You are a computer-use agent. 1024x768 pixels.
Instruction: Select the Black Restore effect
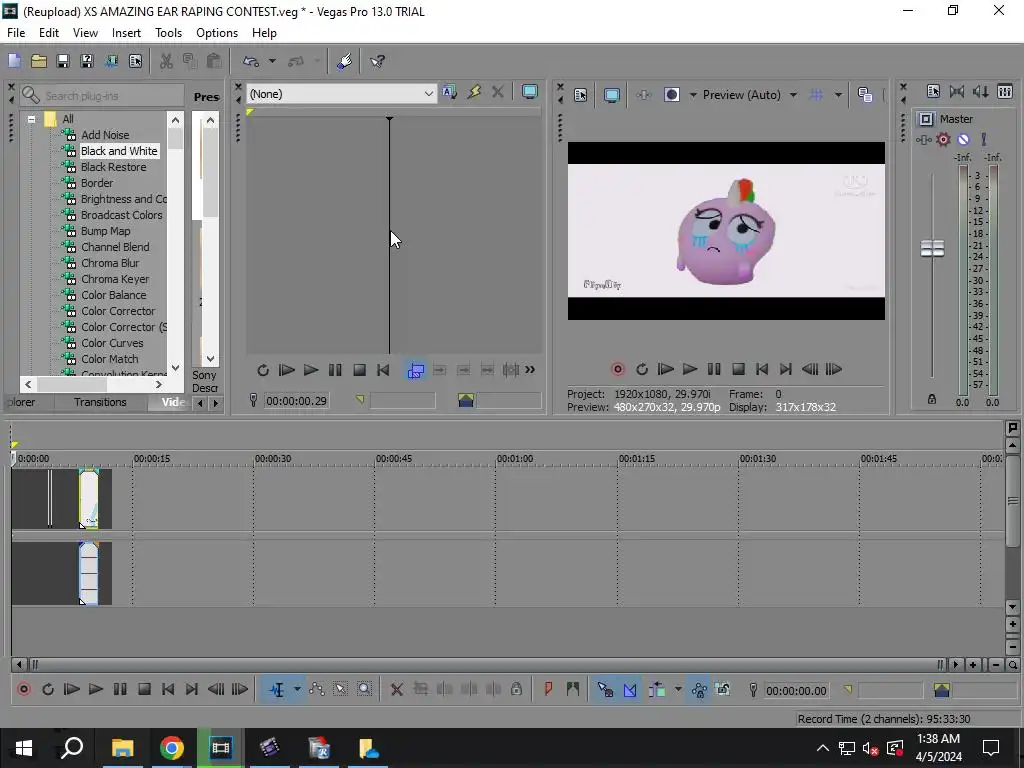[113, 167]
